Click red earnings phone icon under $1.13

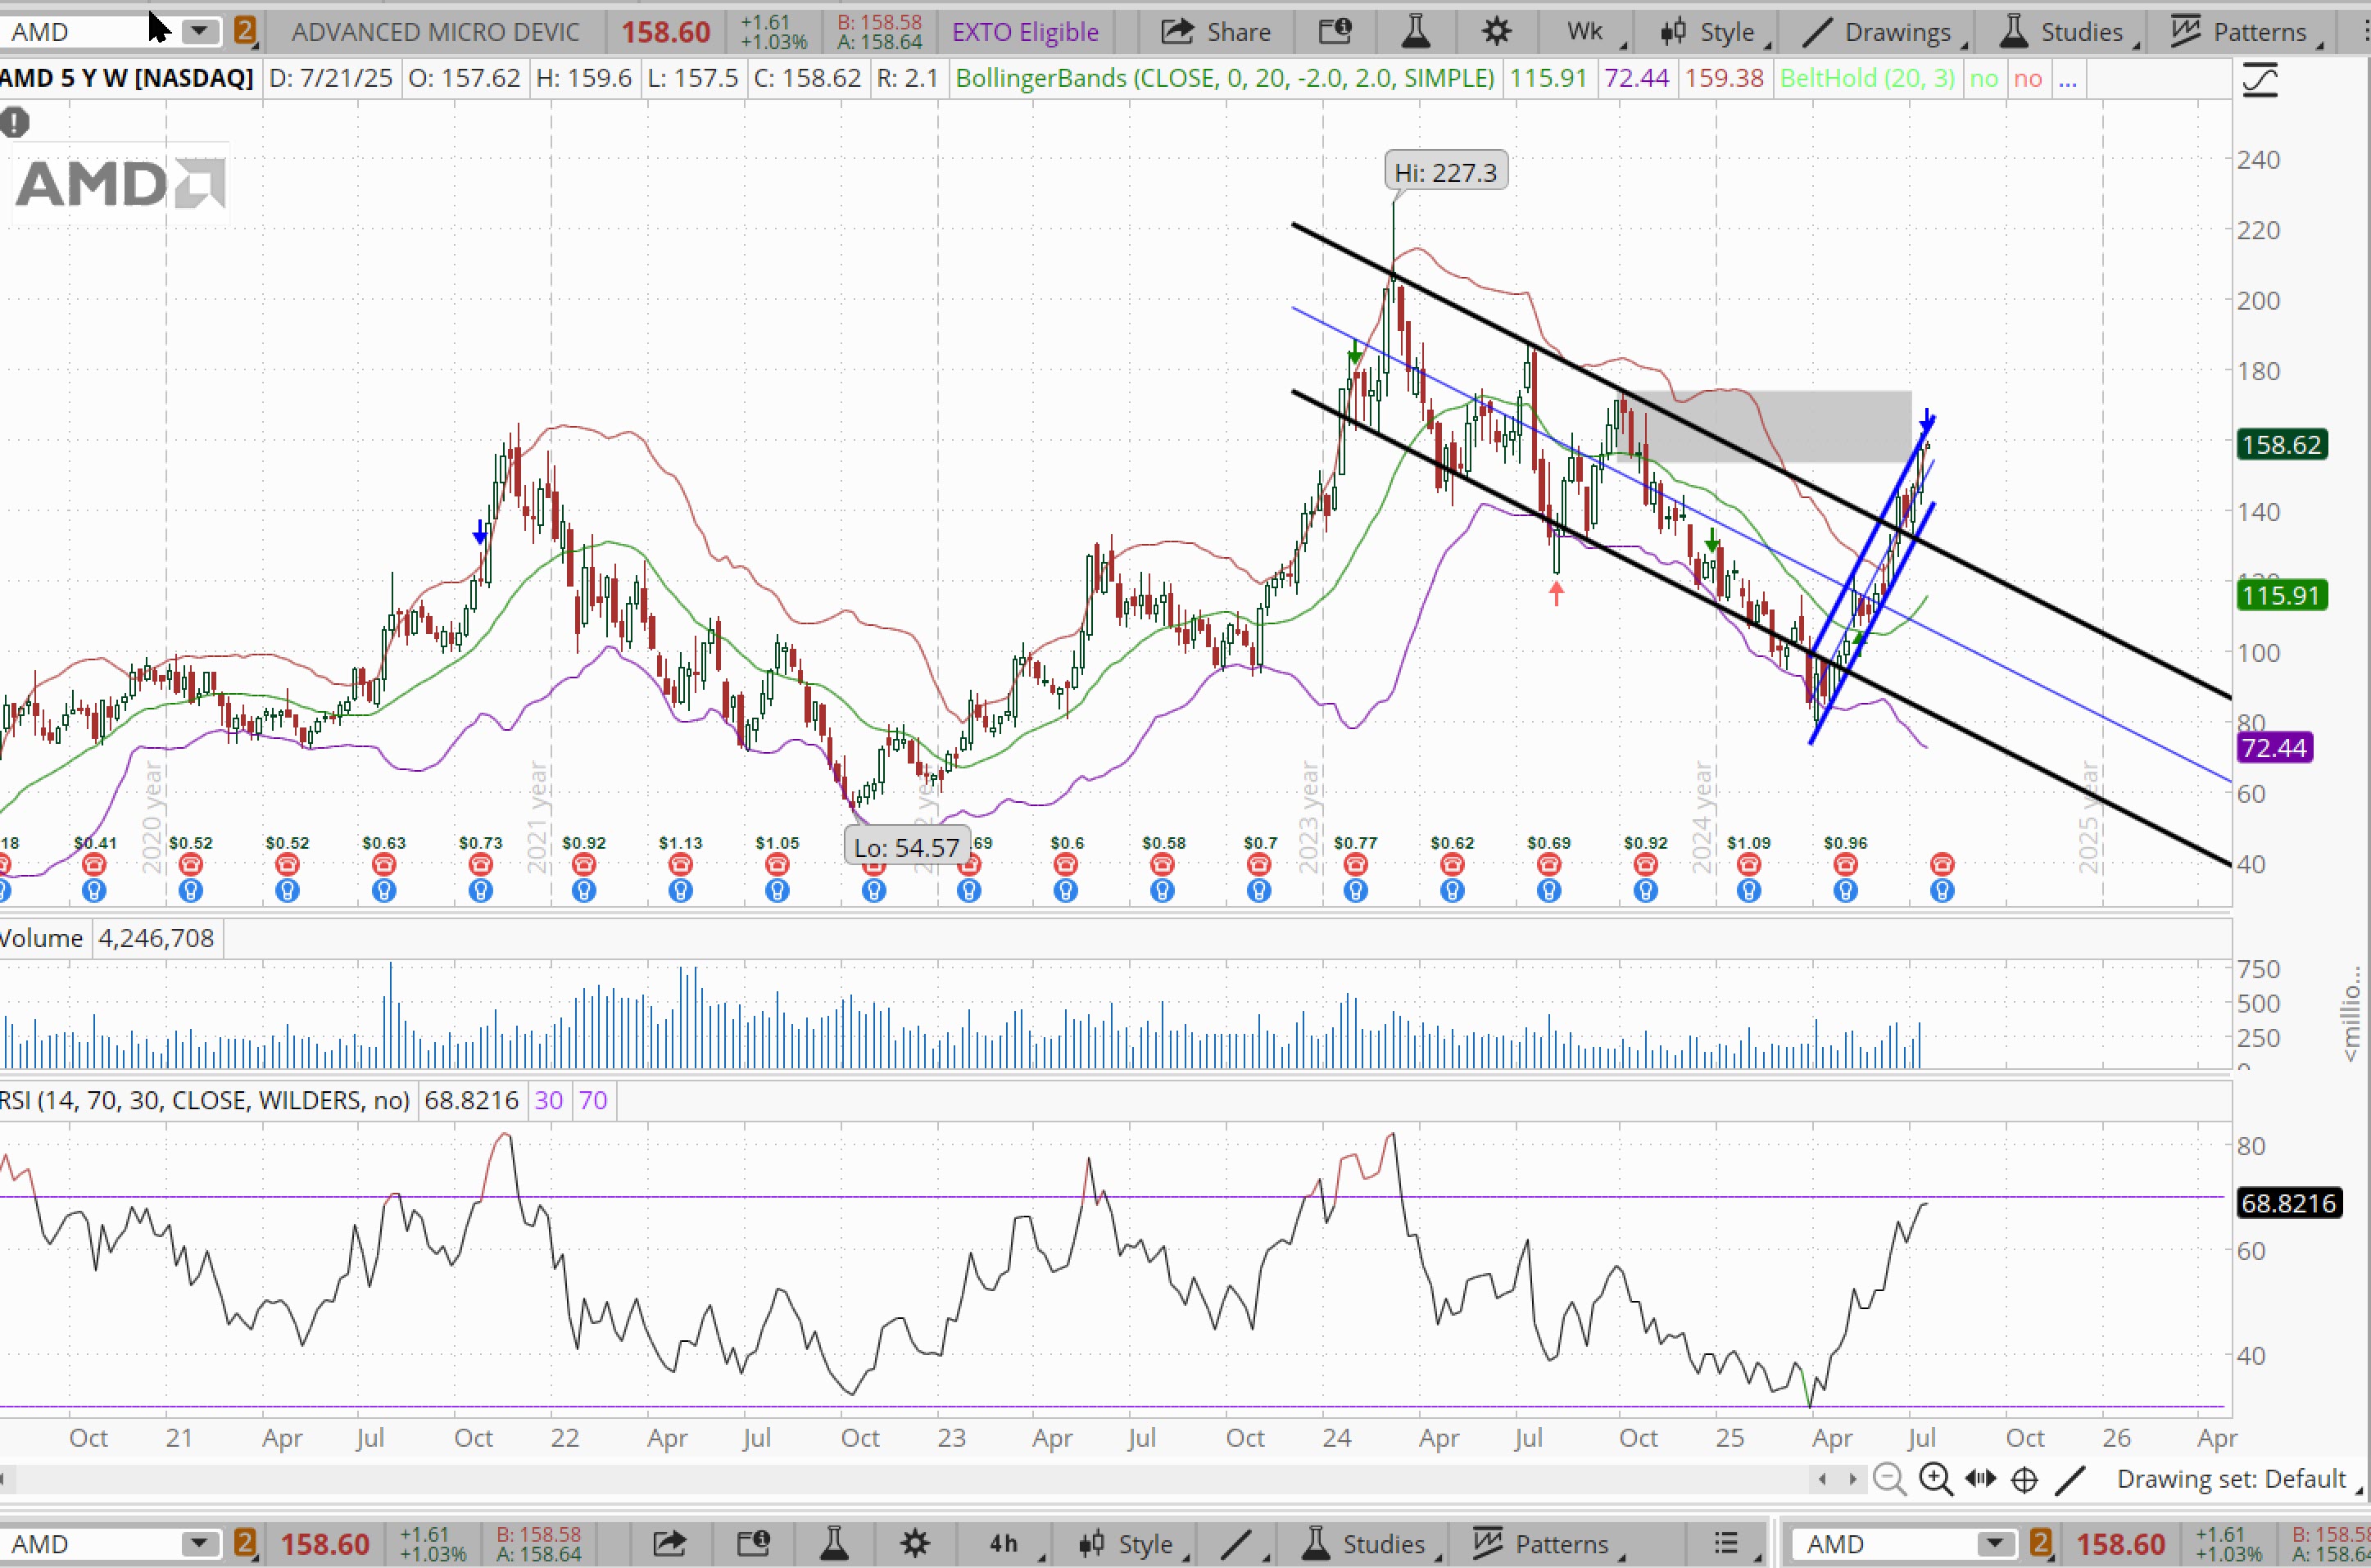(x=680, y=864)
